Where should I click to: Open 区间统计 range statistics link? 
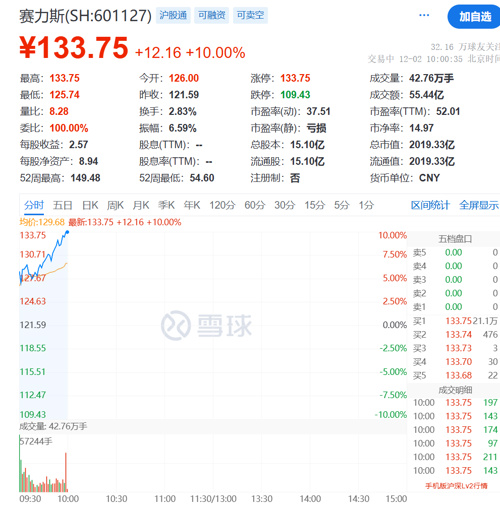coord(430,205)
